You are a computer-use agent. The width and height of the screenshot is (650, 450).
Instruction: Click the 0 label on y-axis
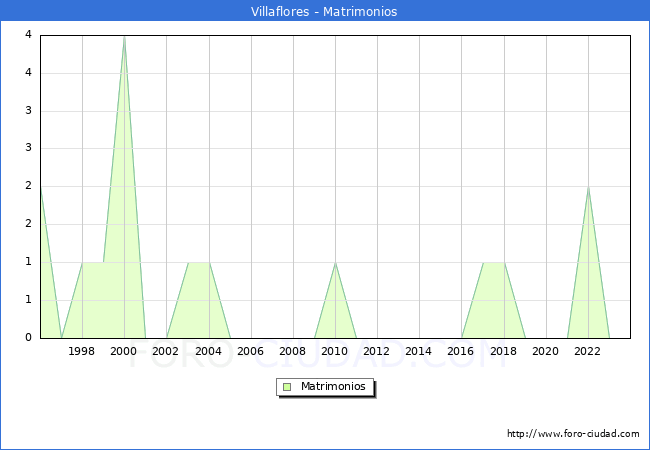28,337
